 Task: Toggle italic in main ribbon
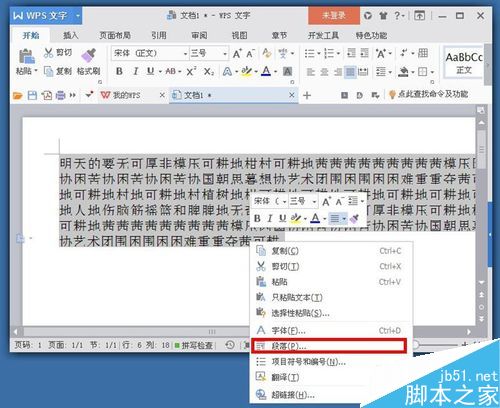tap(135, 71)
